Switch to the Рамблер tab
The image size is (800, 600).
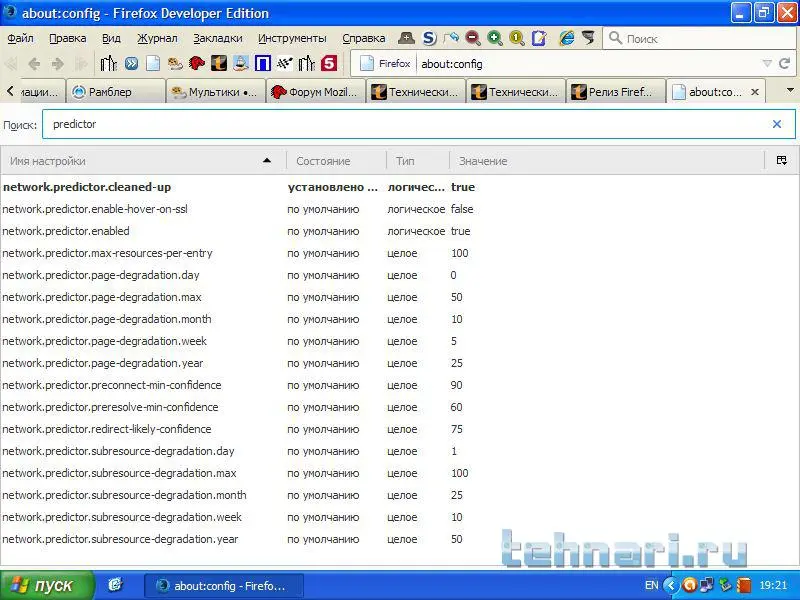(x=115, y=92)
